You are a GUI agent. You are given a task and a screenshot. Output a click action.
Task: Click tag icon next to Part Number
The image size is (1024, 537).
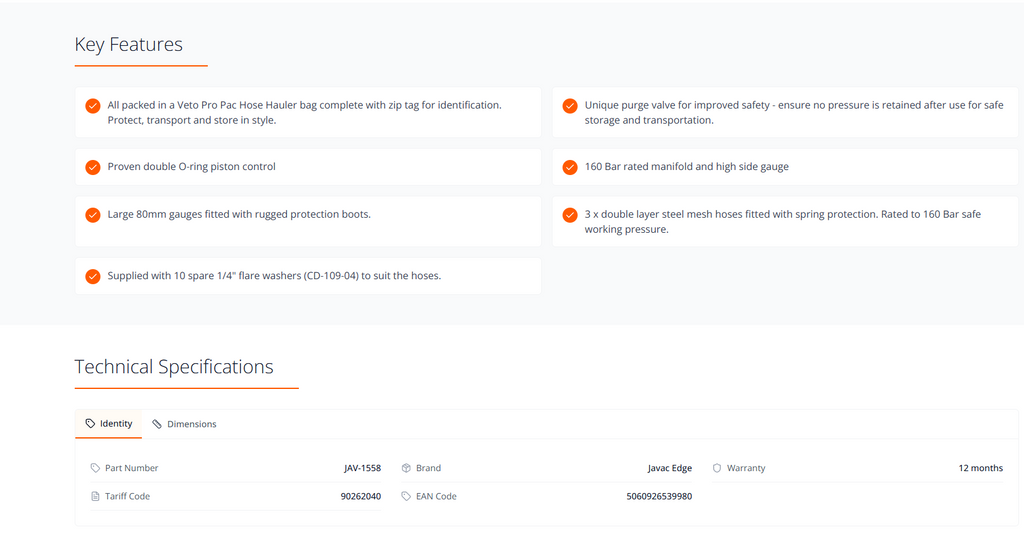pyautogui.click(x=95, y=468)
